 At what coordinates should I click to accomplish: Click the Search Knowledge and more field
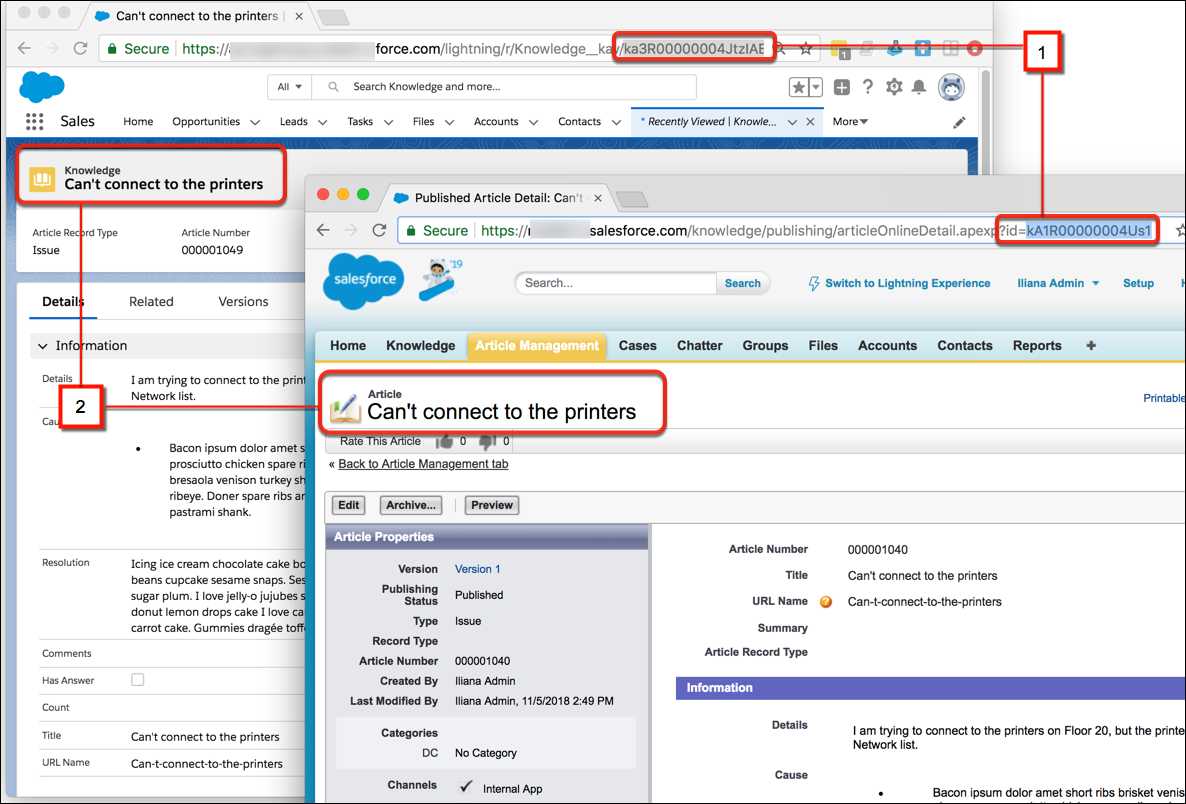(x=505, y=87)
